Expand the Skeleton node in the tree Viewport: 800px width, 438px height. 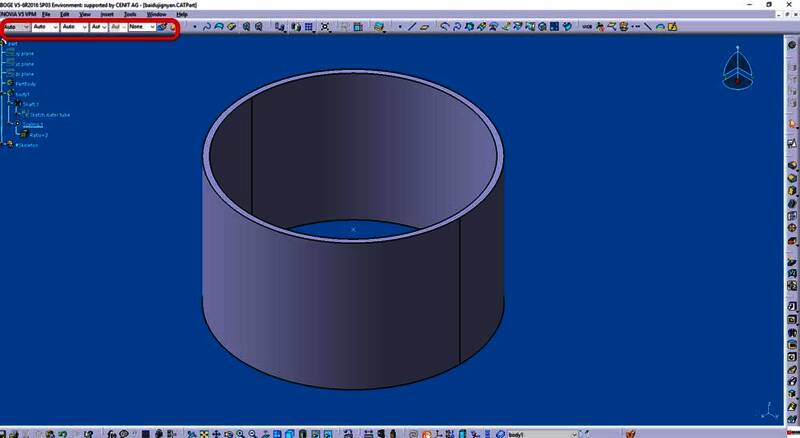6,145
